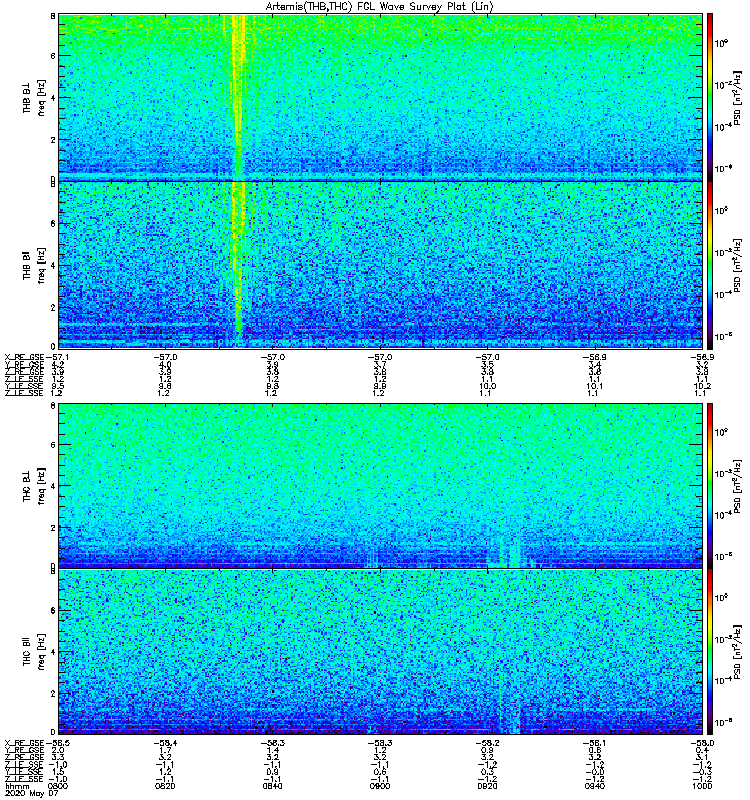Click the '-58.1' X position value
Viewport: 750px width, 800px height.
pos(594,743)
